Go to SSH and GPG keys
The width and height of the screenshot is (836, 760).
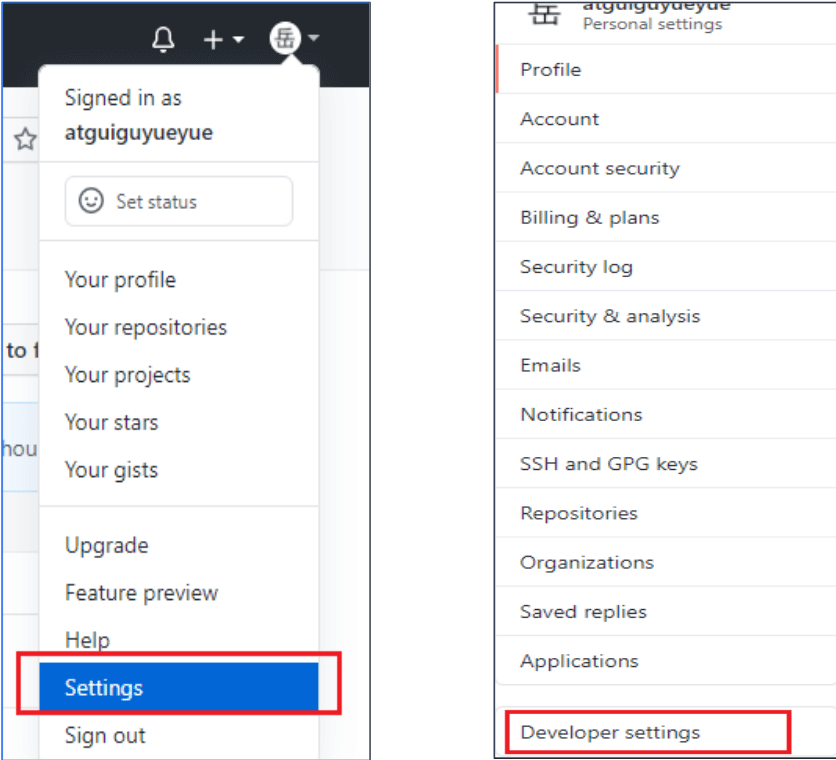click(x=609, y=464)
